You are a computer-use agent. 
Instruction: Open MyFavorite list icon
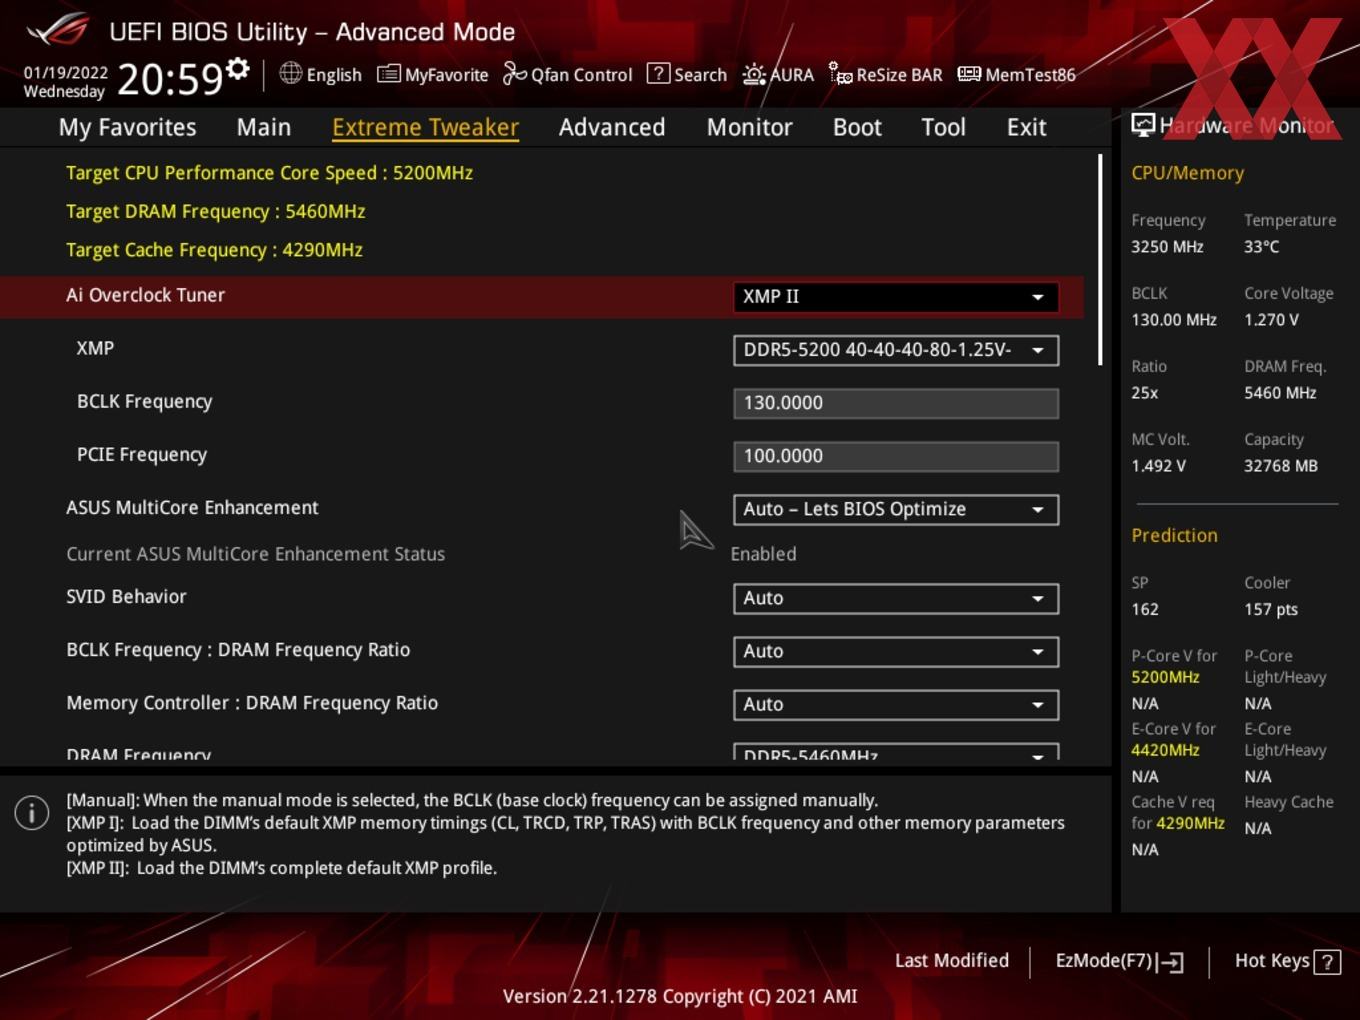pos(388,74)
